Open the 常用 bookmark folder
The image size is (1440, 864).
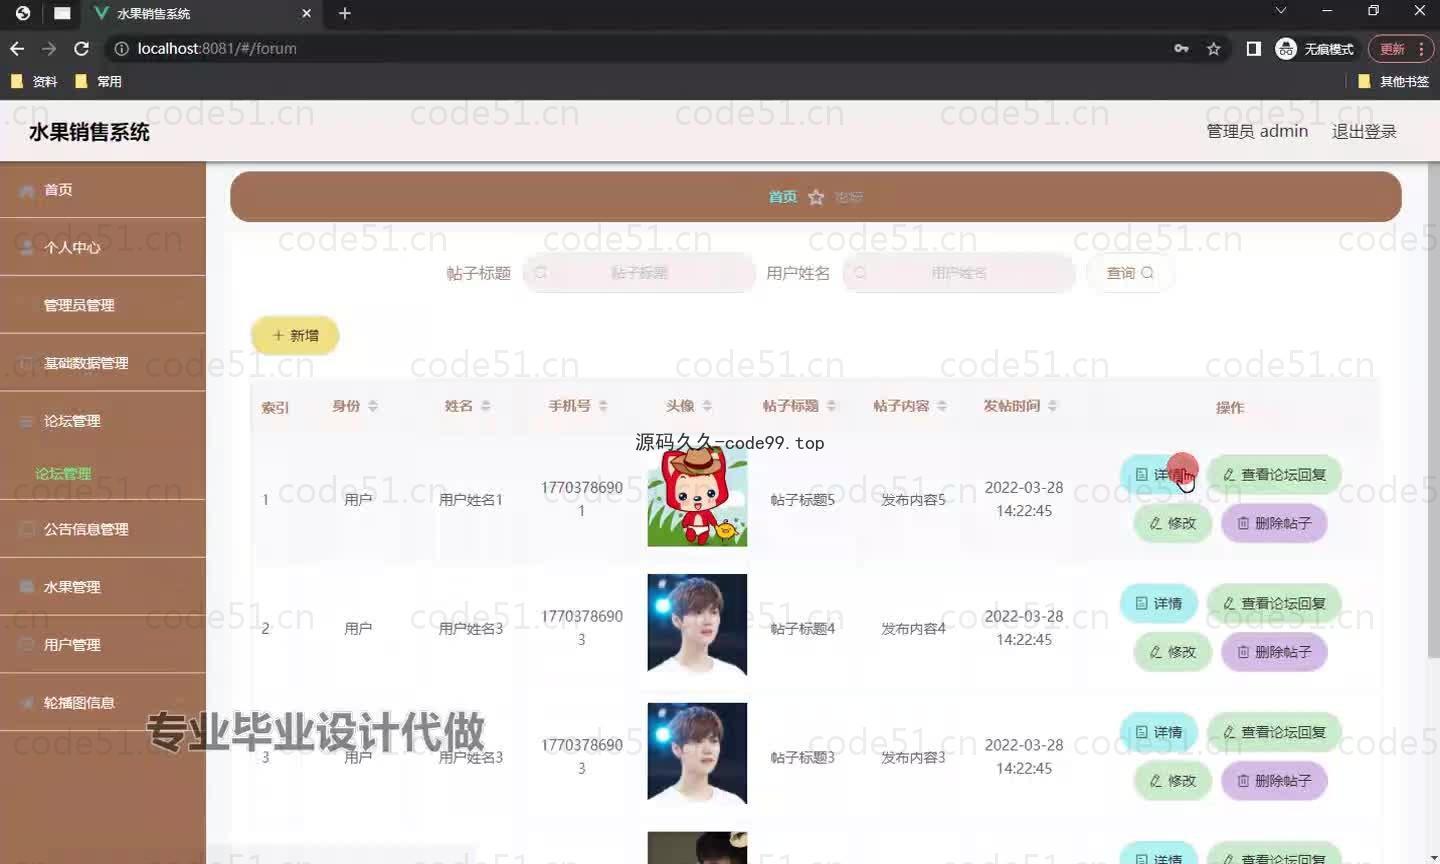(98, 81)
